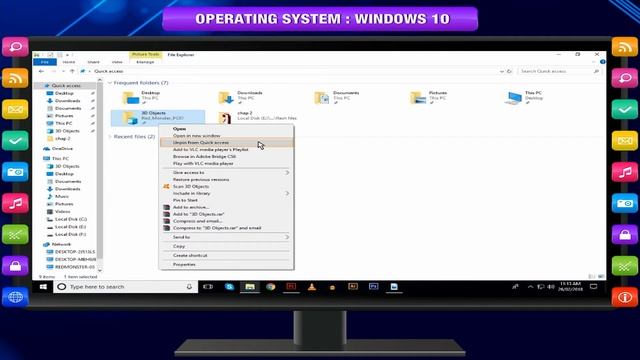Open the Manage tab under Picture Tools
Viewport: 640px width, 360px height.
(145, 62)
